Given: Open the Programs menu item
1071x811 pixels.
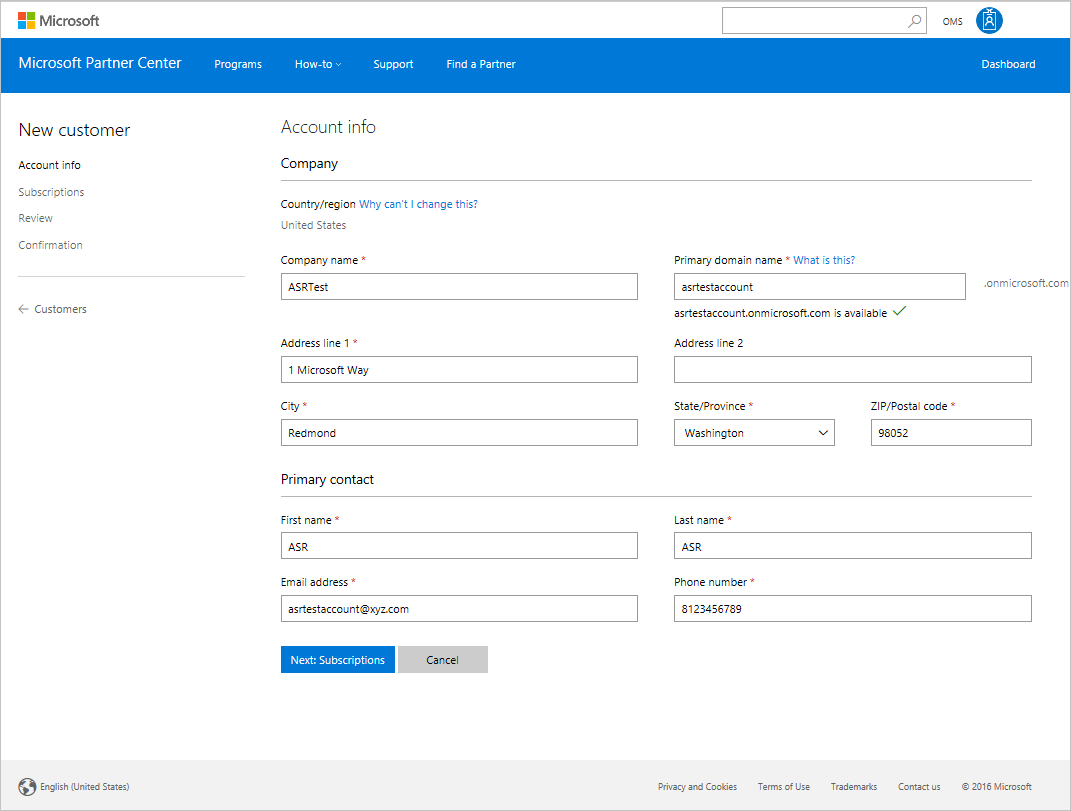Looking at the screenshot, I should click(238, 64).
